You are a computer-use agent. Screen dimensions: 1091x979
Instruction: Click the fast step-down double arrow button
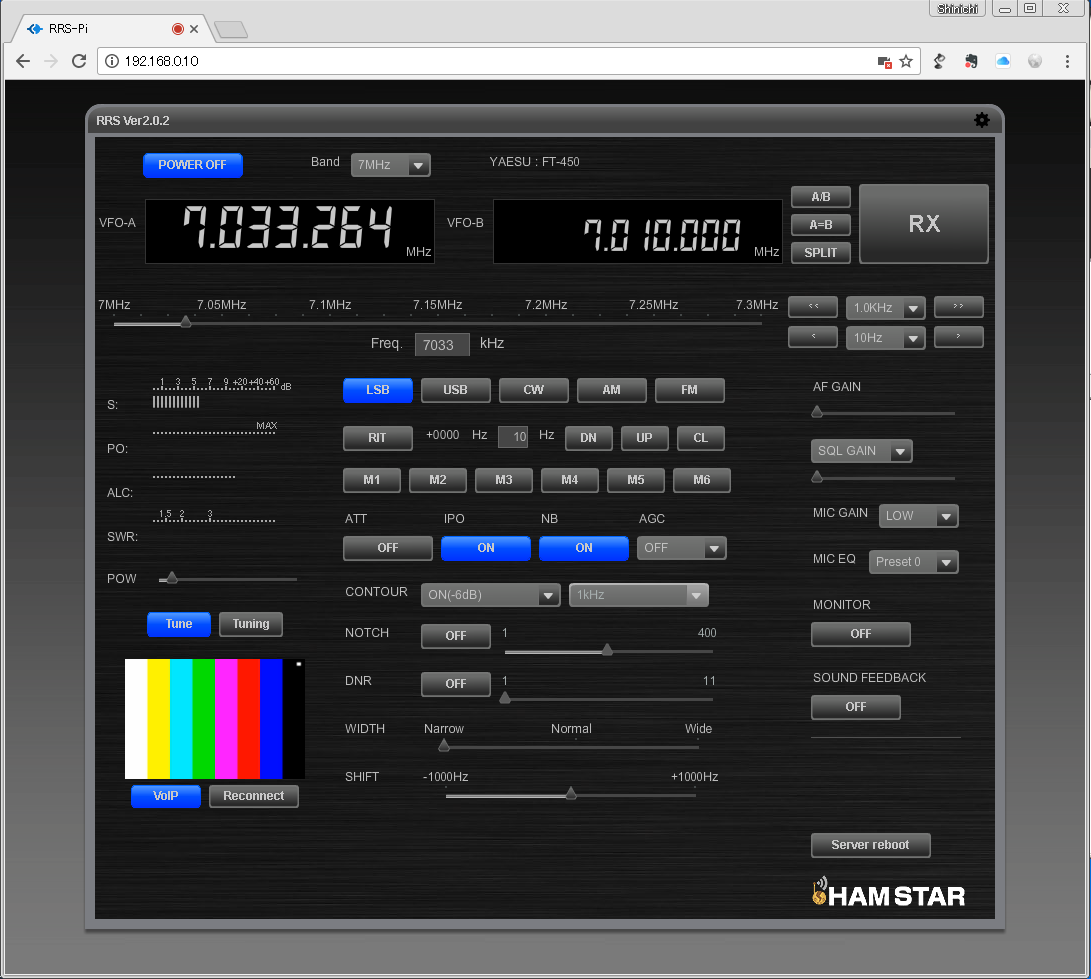[x=812, y=307]
